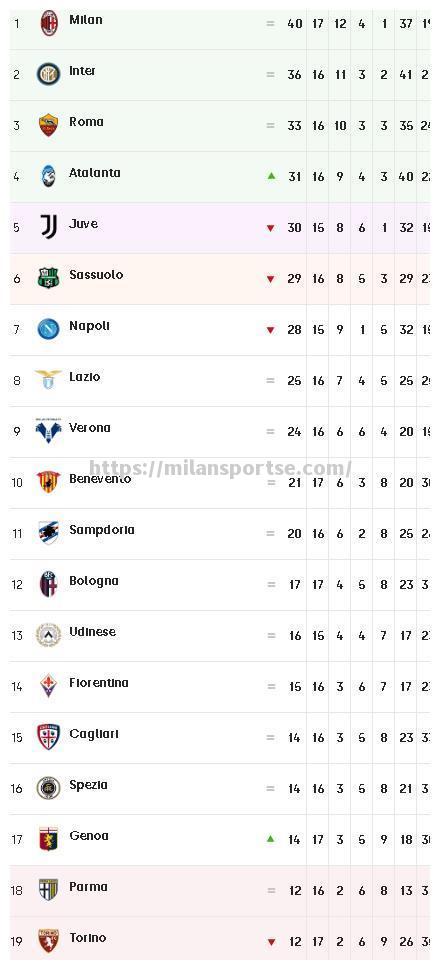Open the Napoli blue N badge
The width and height of the screenshot is (440, 970).
48,329
